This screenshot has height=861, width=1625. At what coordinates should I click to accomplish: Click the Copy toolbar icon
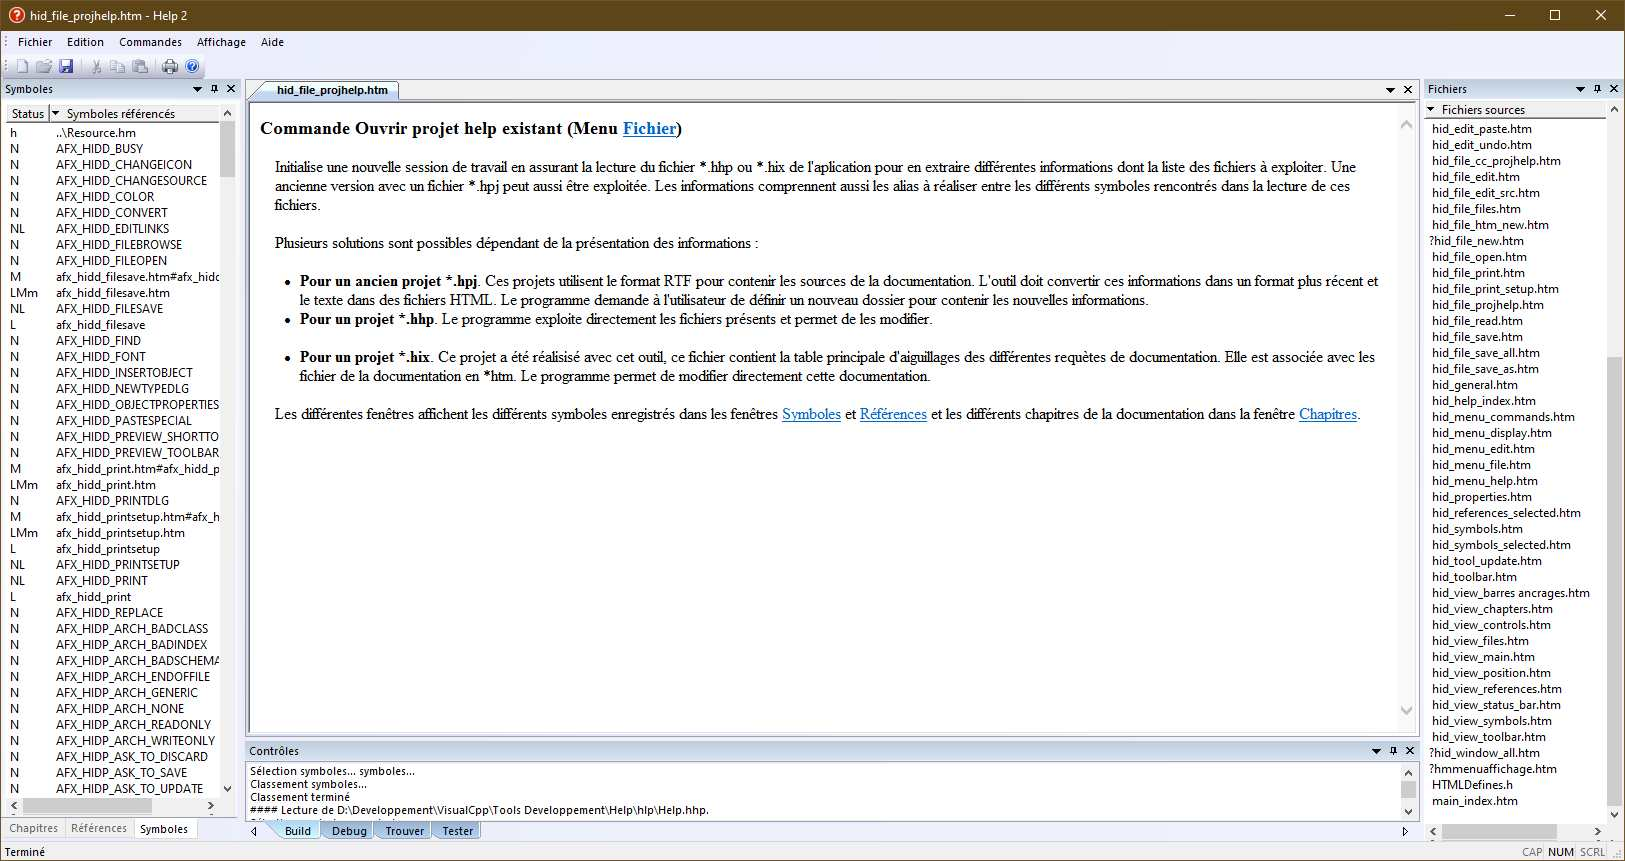pos(118,66)
